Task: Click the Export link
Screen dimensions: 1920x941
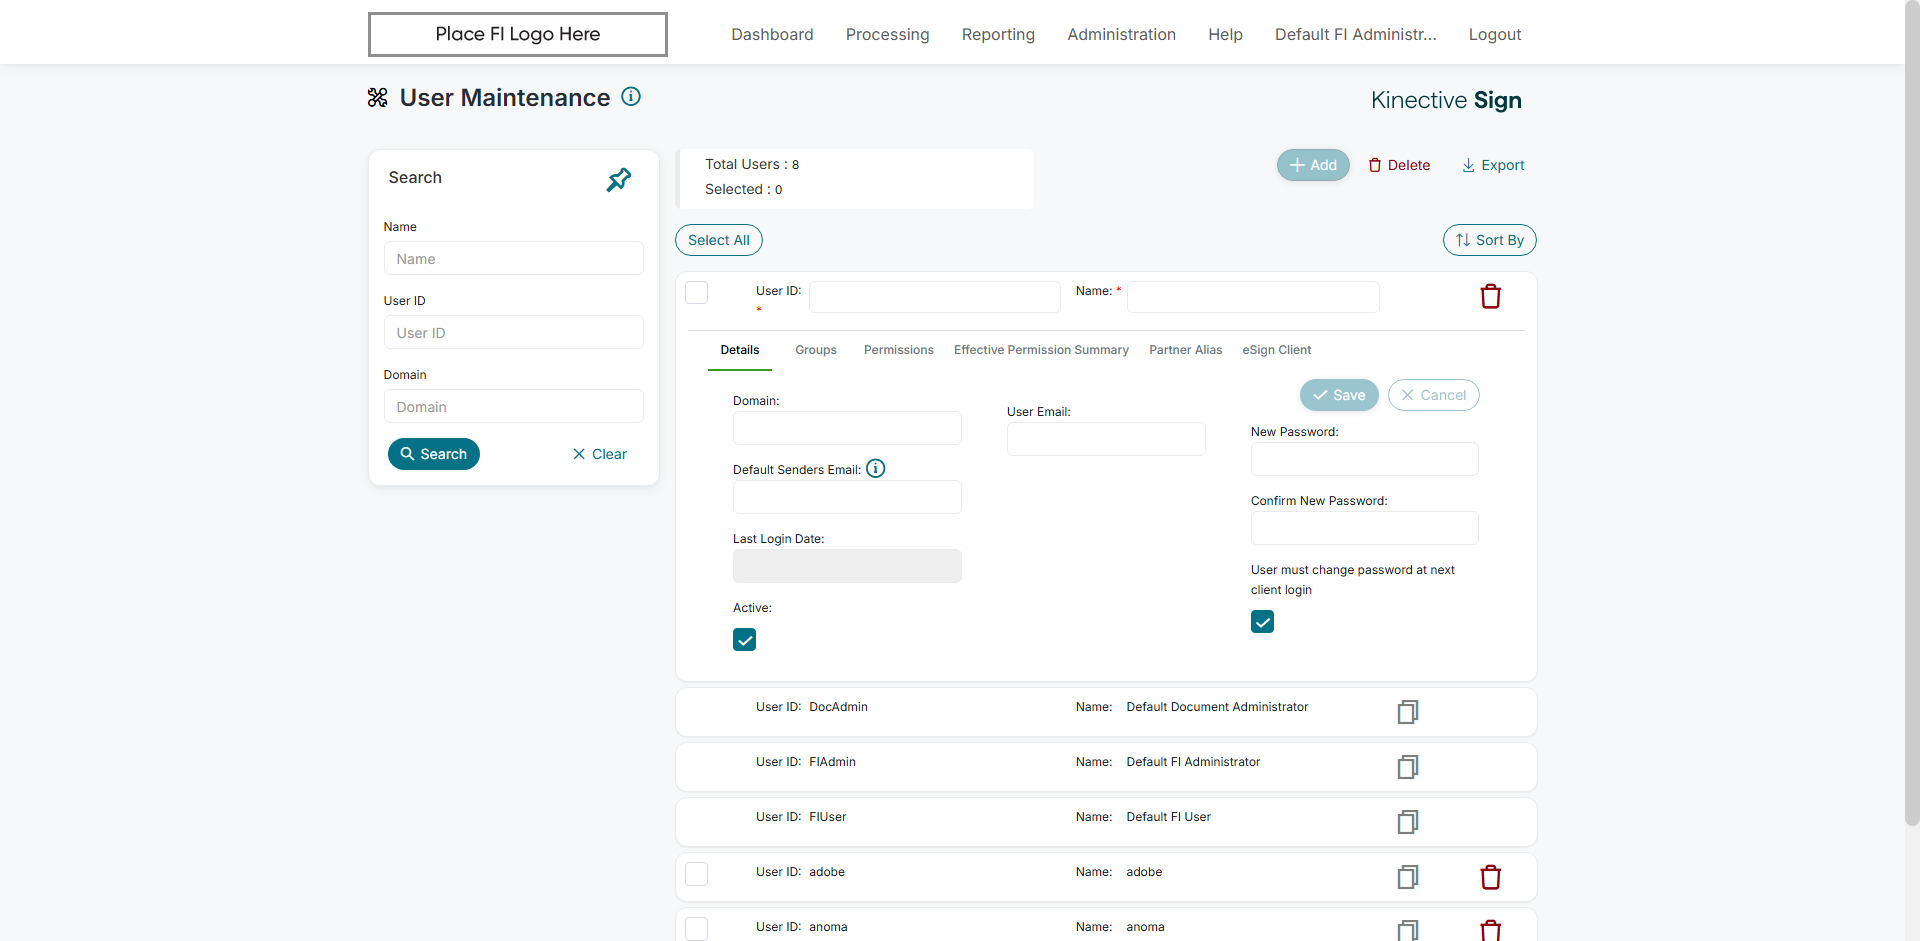Action: click(x=1493, y=165)
